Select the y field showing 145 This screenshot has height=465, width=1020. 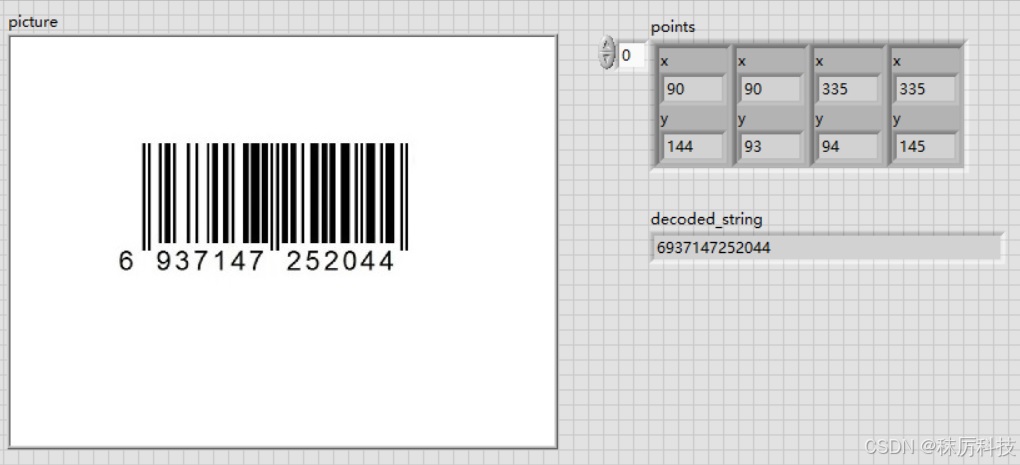coord(925,146)
